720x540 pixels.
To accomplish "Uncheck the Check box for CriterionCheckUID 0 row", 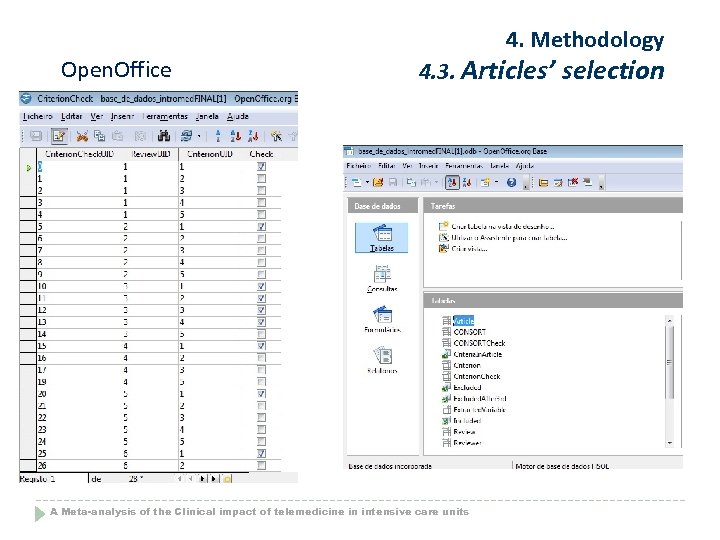I will pyautogui.click(x=261, y=167).
